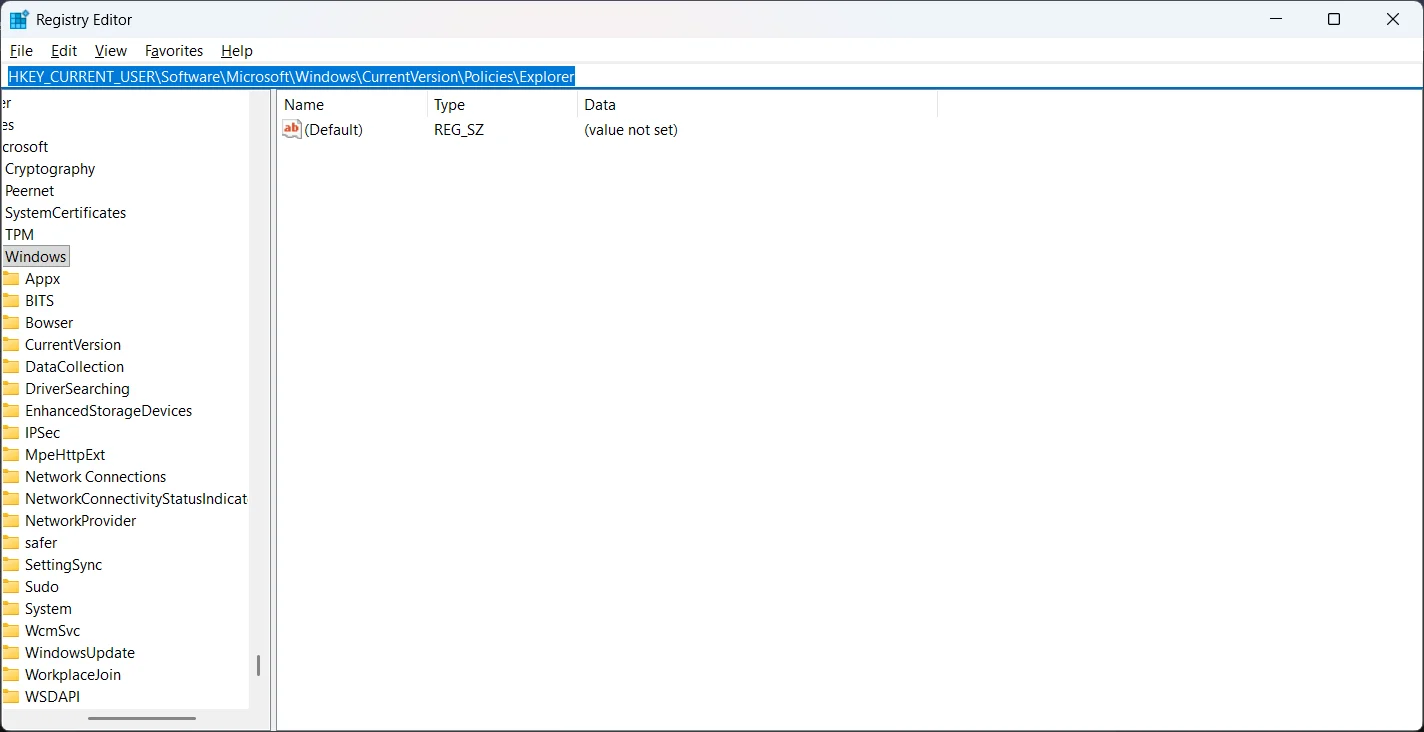This screenshot has width=1424, height=732.
Task: Open the Favorites menu
Action: (173, 50)
